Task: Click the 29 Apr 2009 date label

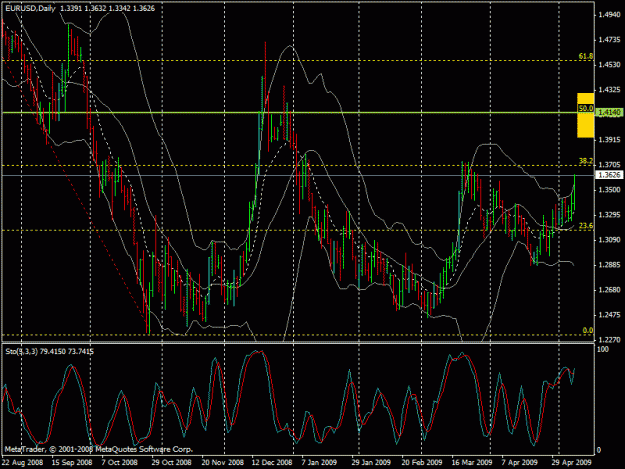Action: 571,462
